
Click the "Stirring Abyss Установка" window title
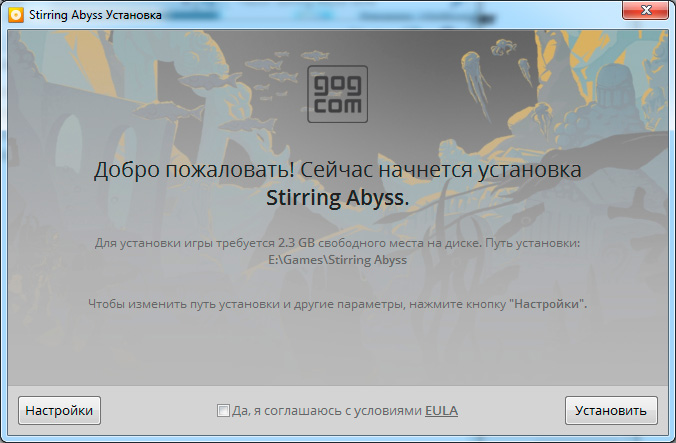tap(95, 15)
